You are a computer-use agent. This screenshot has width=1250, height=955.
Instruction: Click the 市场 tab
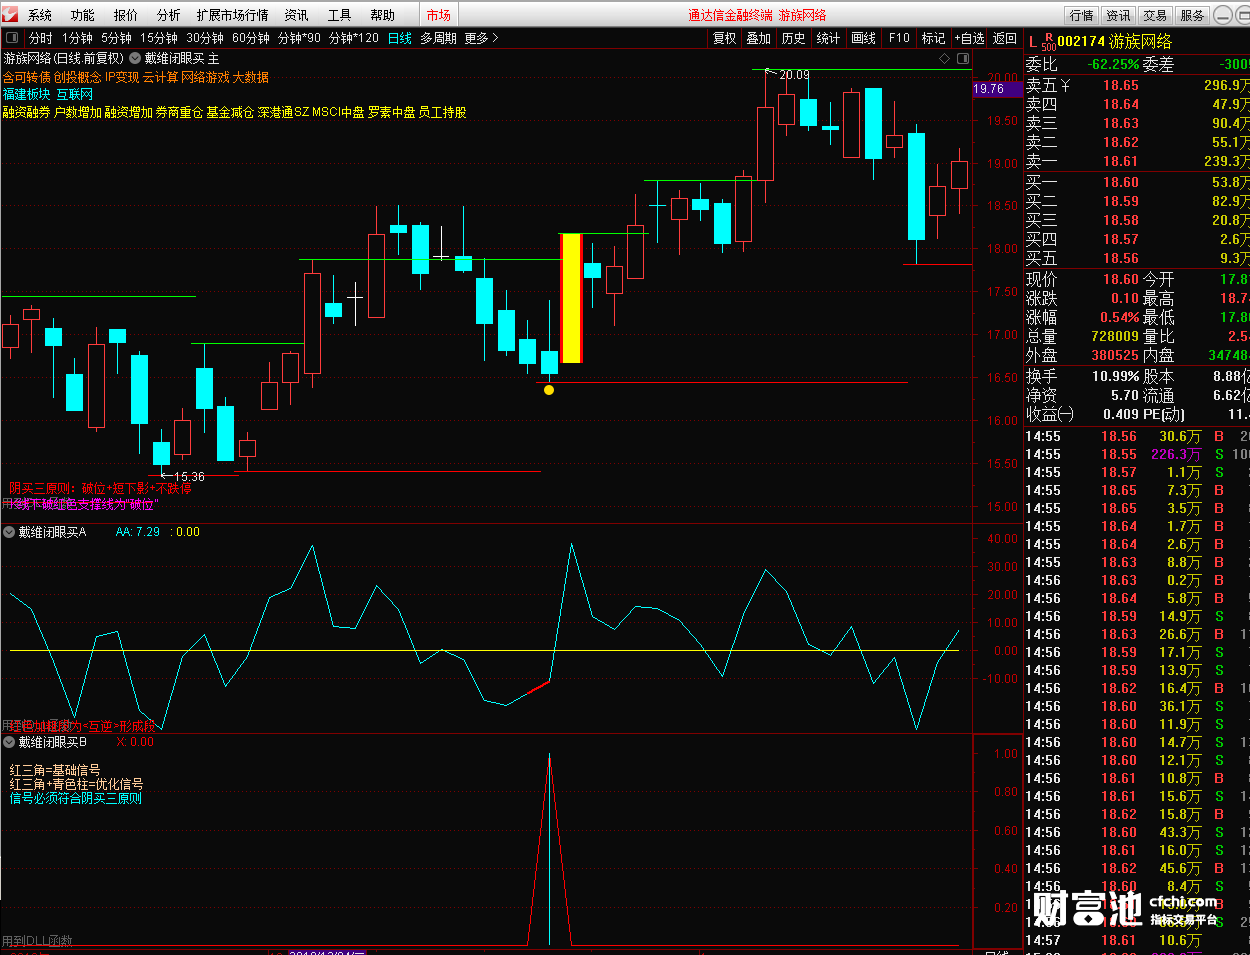[x=439, y=15]
